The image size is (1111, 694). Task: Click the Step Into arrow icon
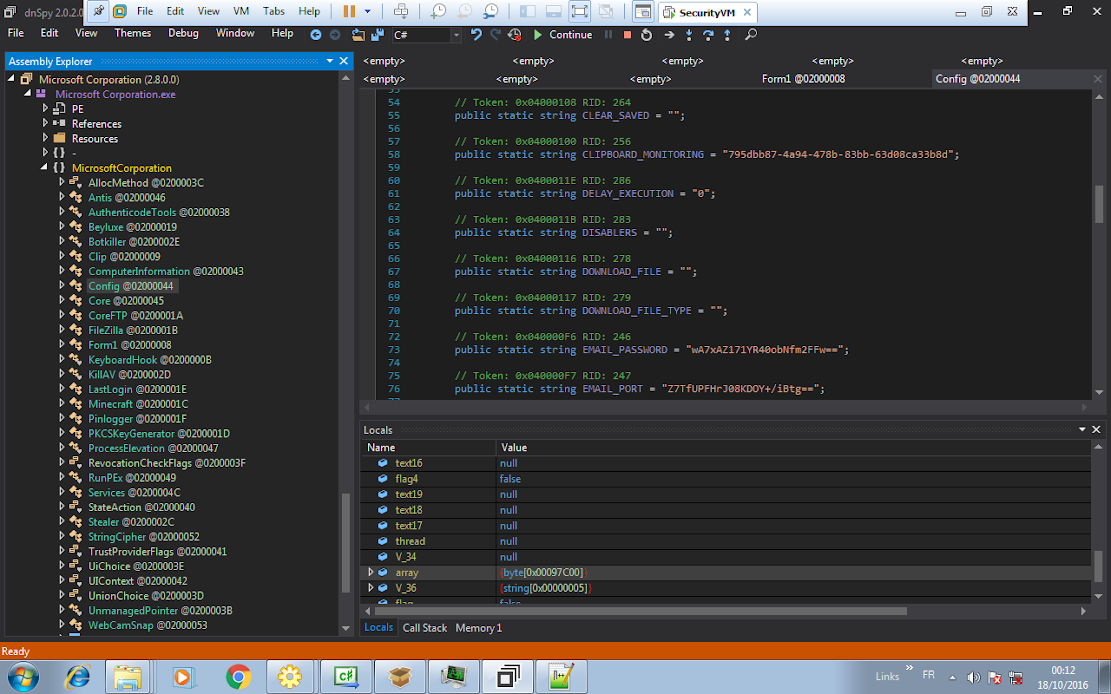point(689,34)
